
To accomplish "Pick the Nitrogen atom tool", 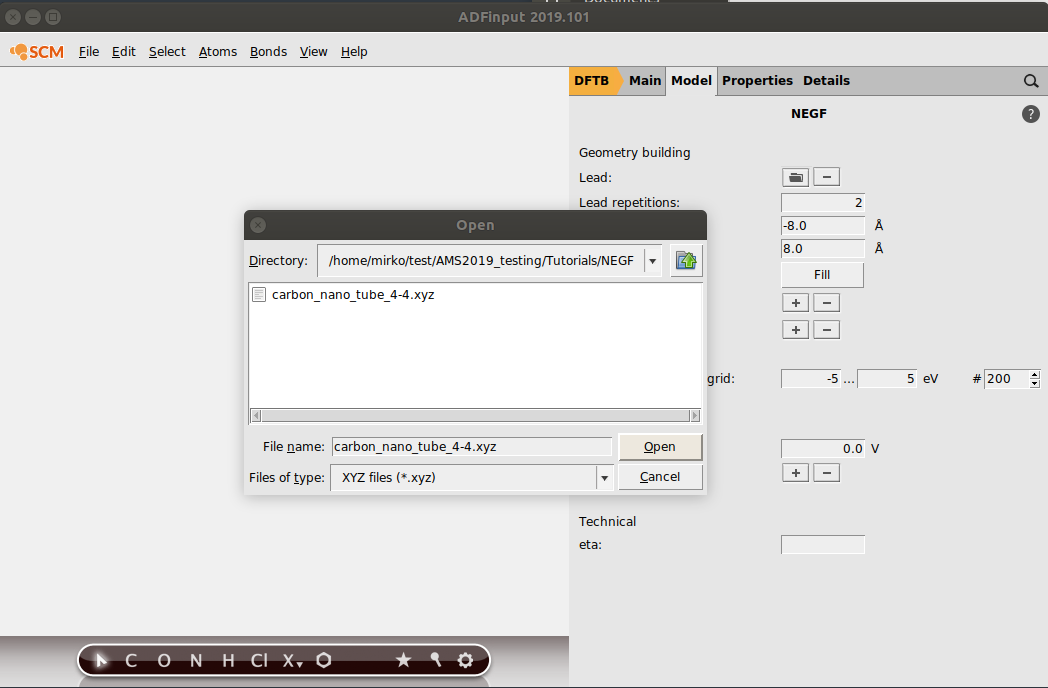I will [x=196, y=661].
